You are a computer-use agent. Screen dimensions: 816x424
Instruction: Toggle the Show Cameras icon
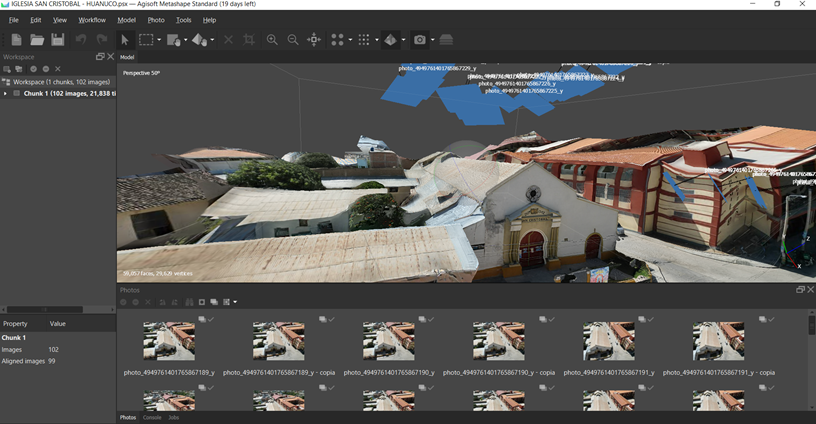[419, 40]
